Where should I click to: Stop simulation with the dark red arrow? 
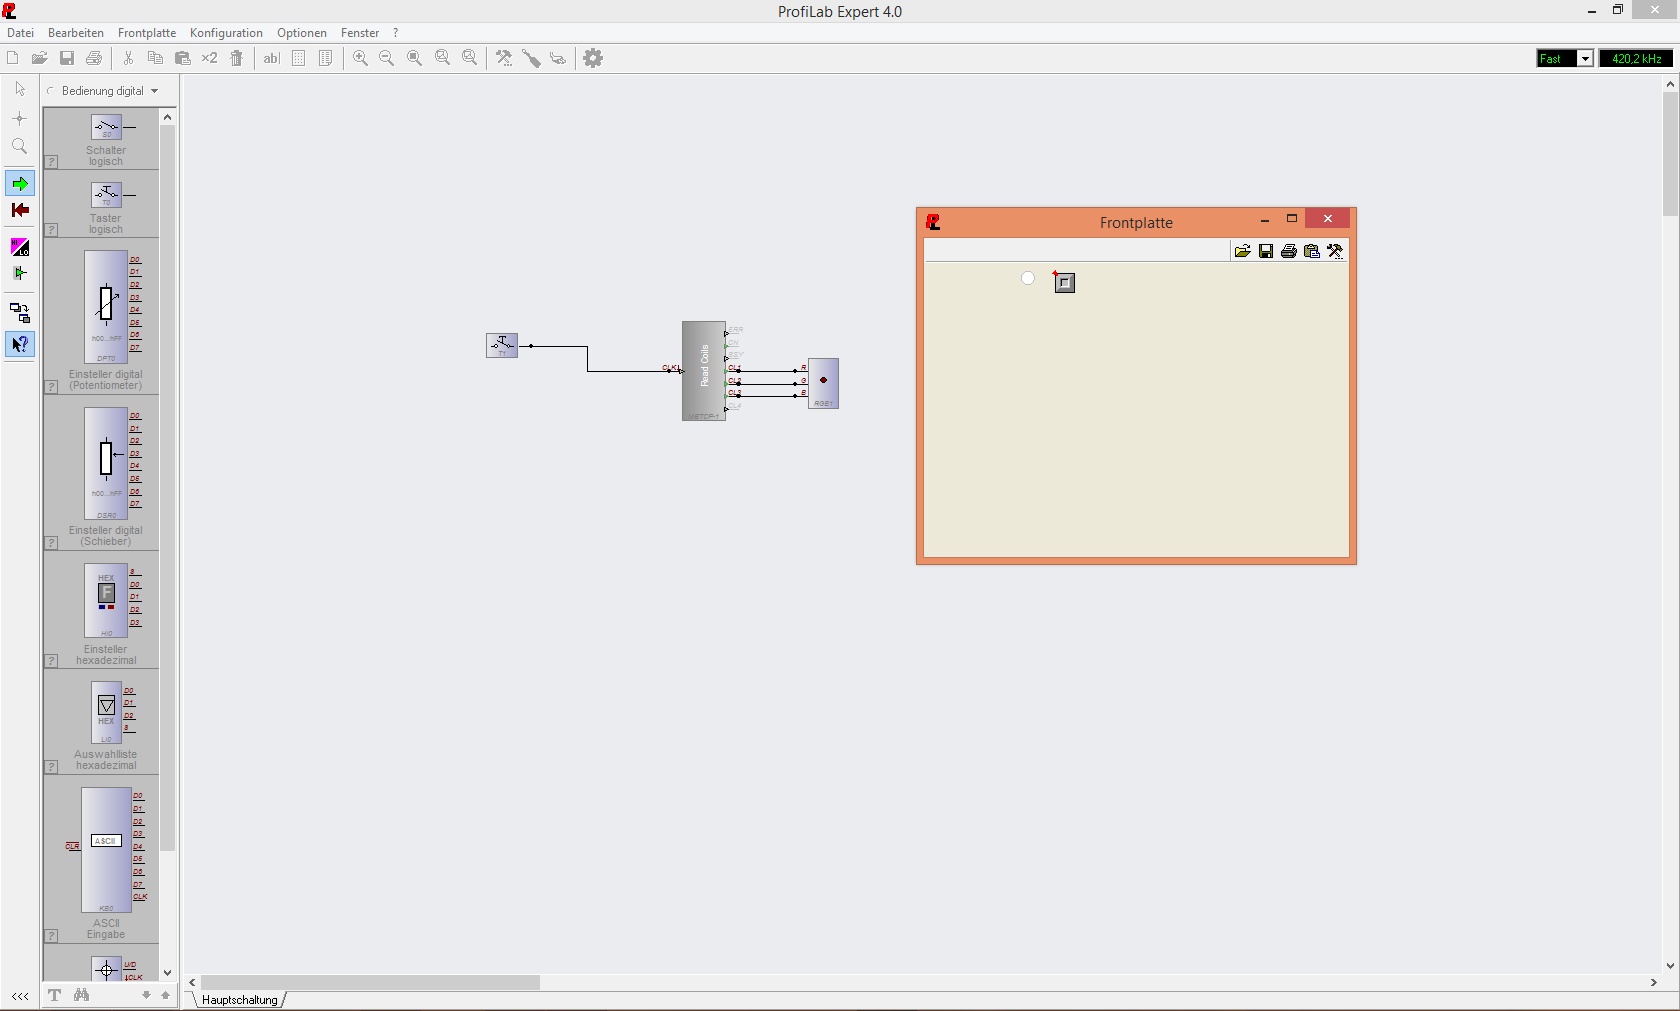coord(20,210)
